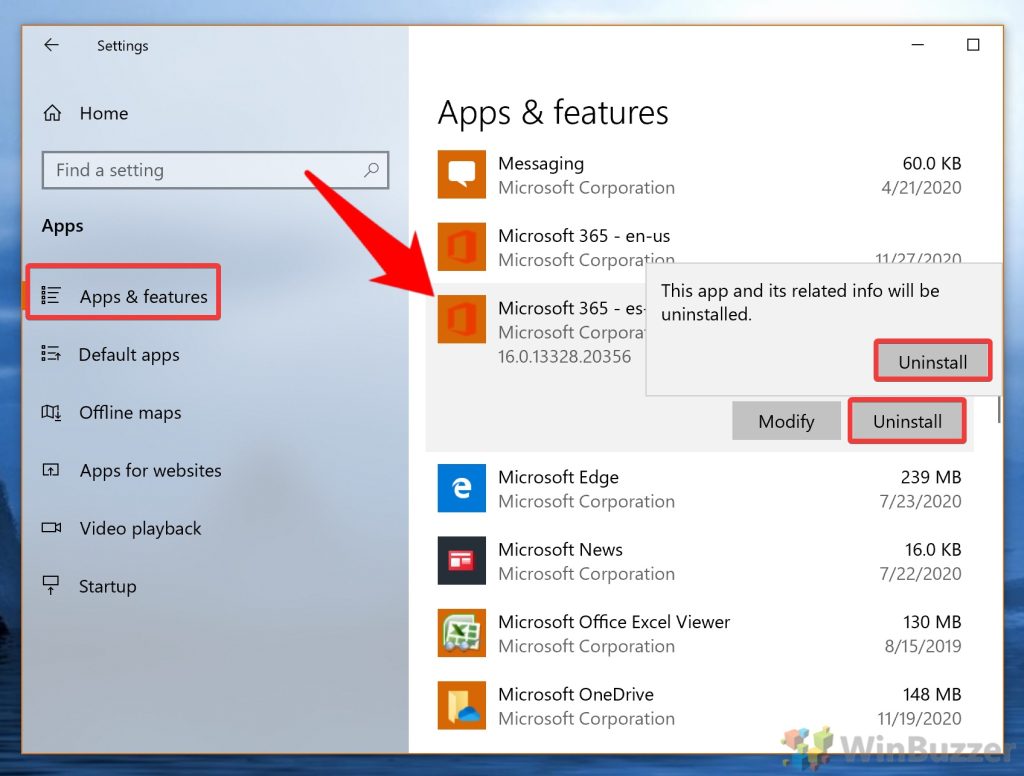1024x776 pixels.
Task: Click the Offline maps icon
Action: point(51,412)
